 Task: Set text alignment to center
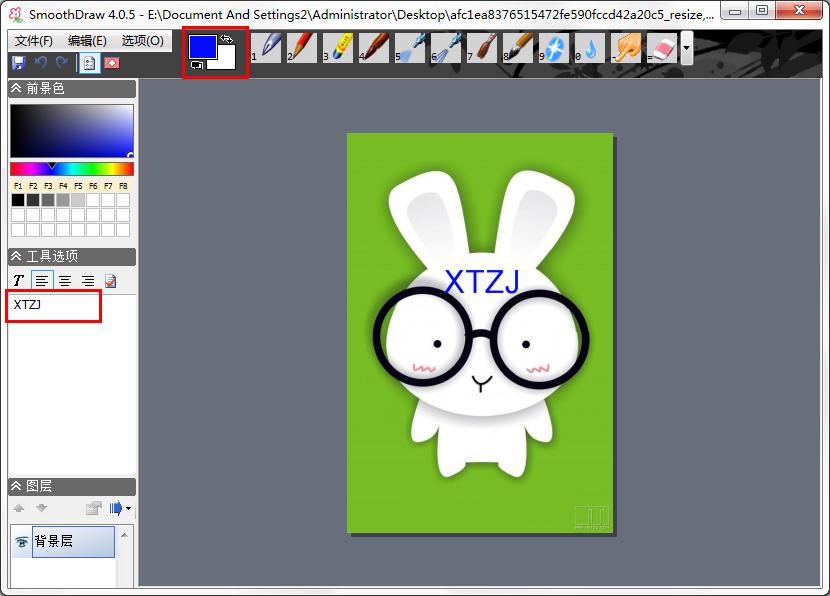[x=65, y=281]
